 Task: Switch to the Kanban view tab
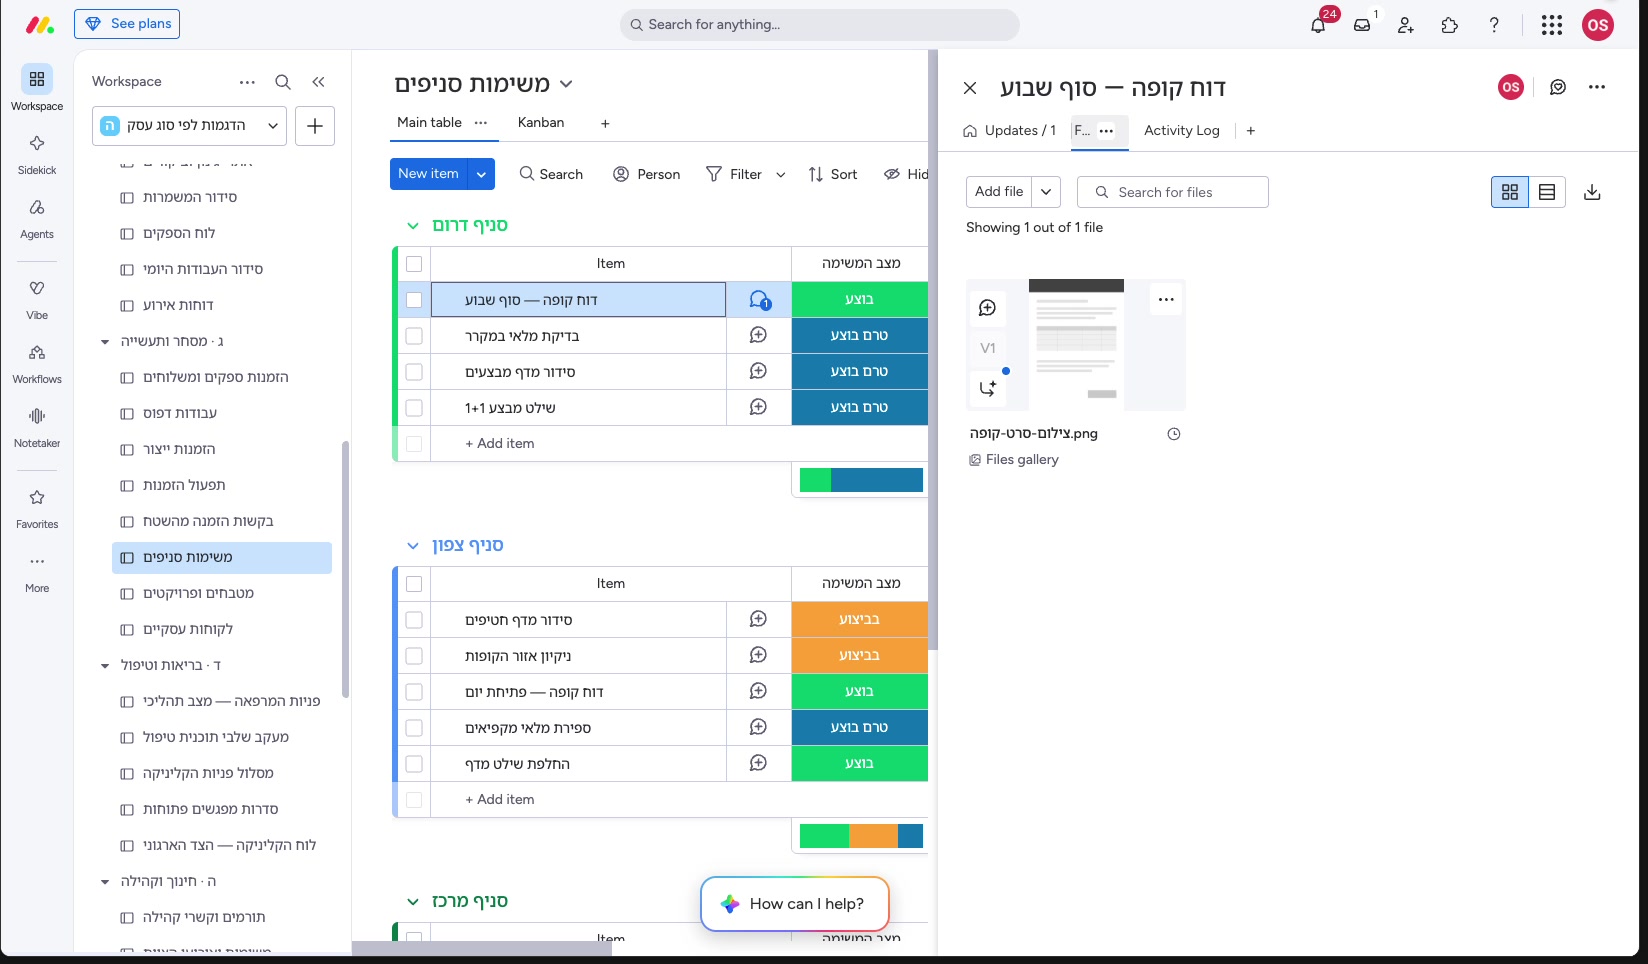click(541, 122)
